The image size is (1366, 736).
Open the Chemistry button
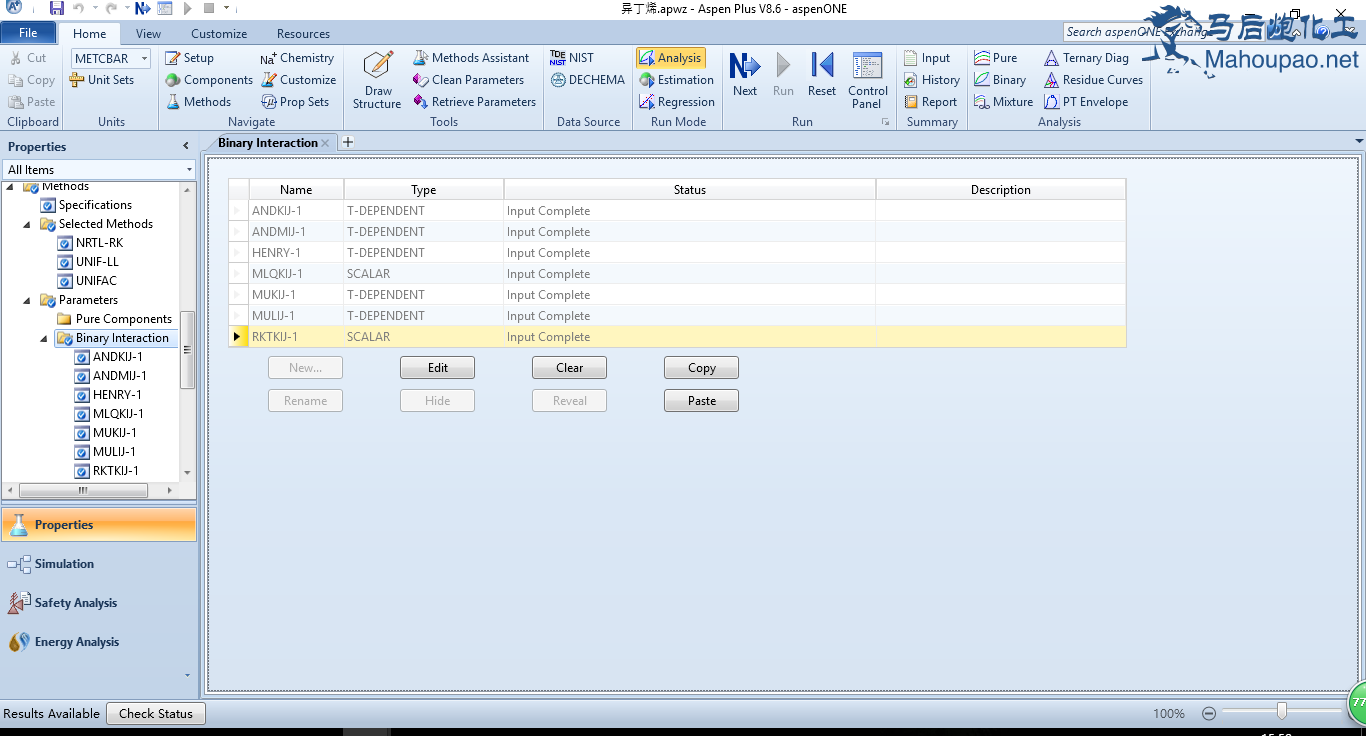pos(297,58)
